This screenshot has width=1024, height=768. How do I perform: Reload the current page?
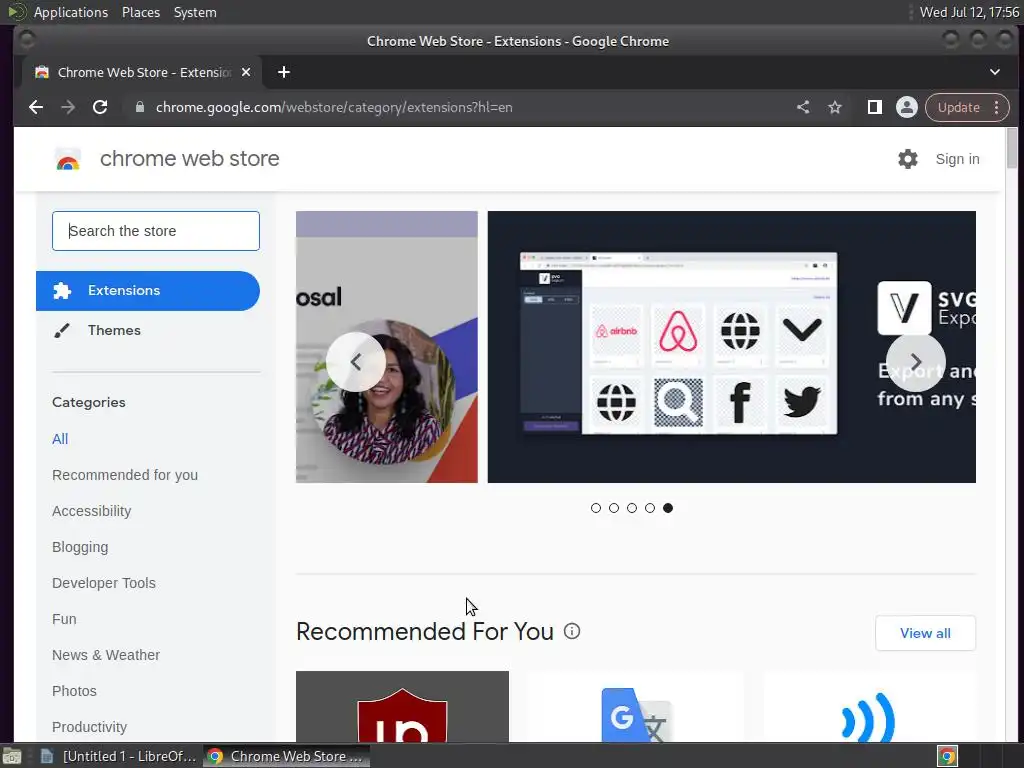[100, 107]
